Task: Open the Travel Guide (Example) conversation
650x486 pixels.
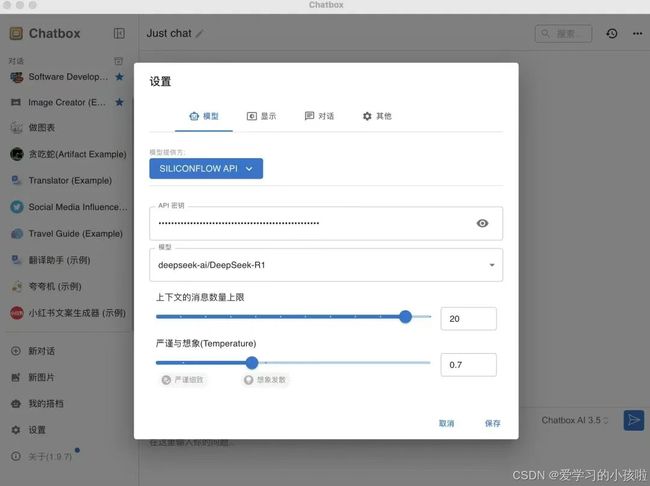Action: pos(68,234)
